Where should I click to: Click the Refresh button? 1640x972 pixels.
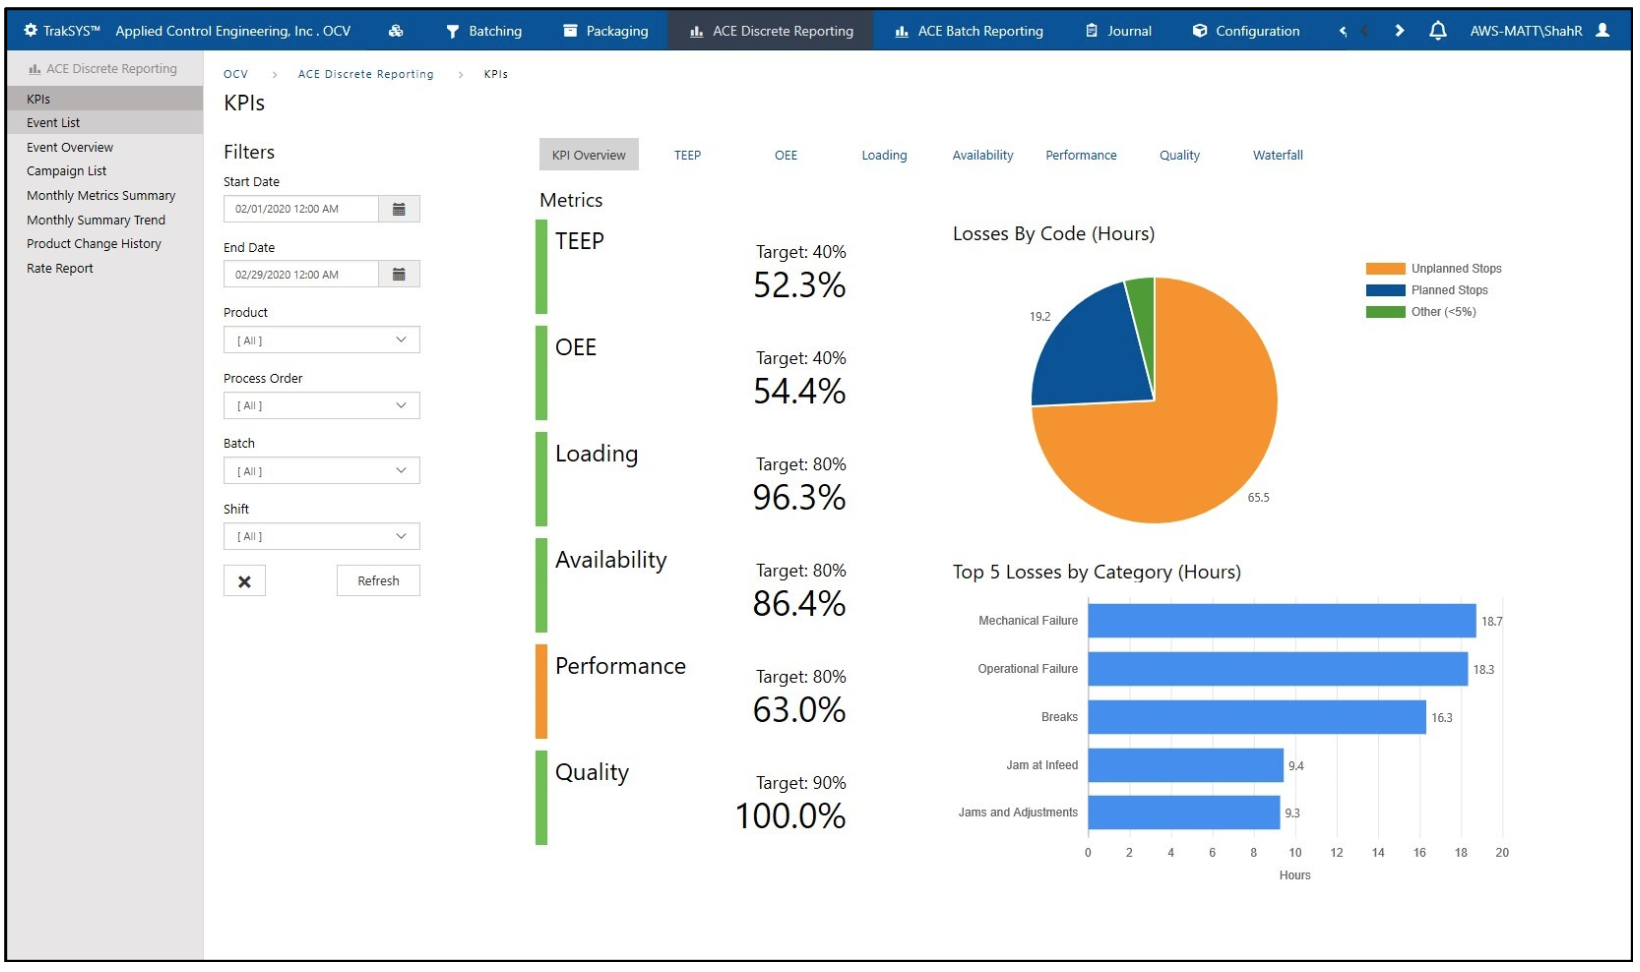[x=378, y=580]
